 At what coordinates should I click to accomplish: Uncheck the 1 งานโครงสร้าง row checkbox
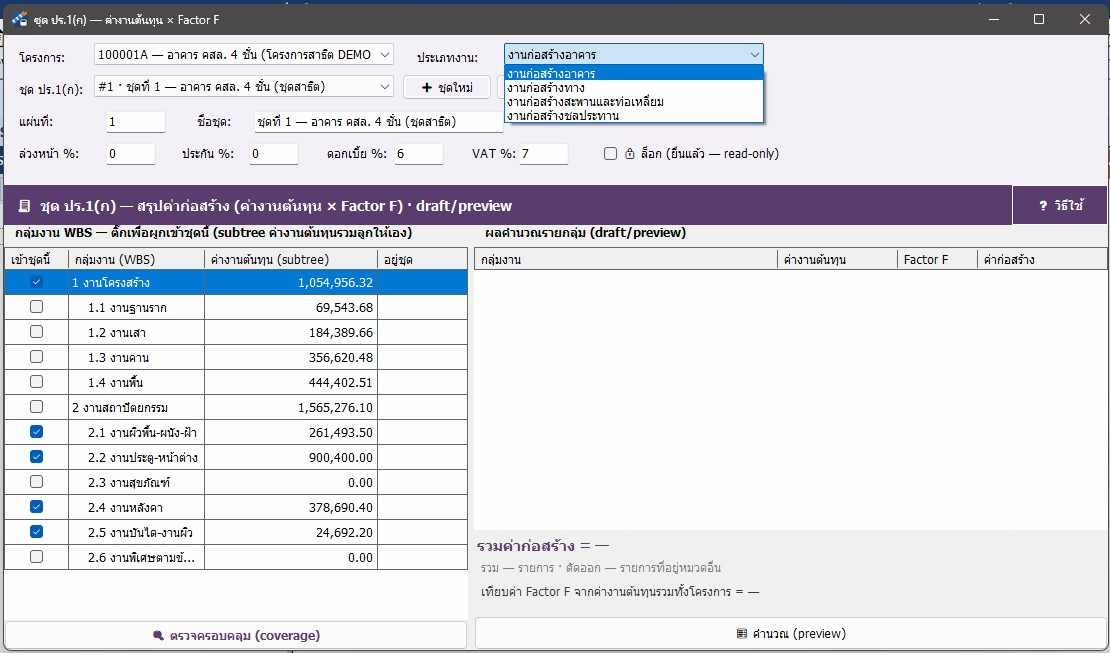[x=37, y=282]
